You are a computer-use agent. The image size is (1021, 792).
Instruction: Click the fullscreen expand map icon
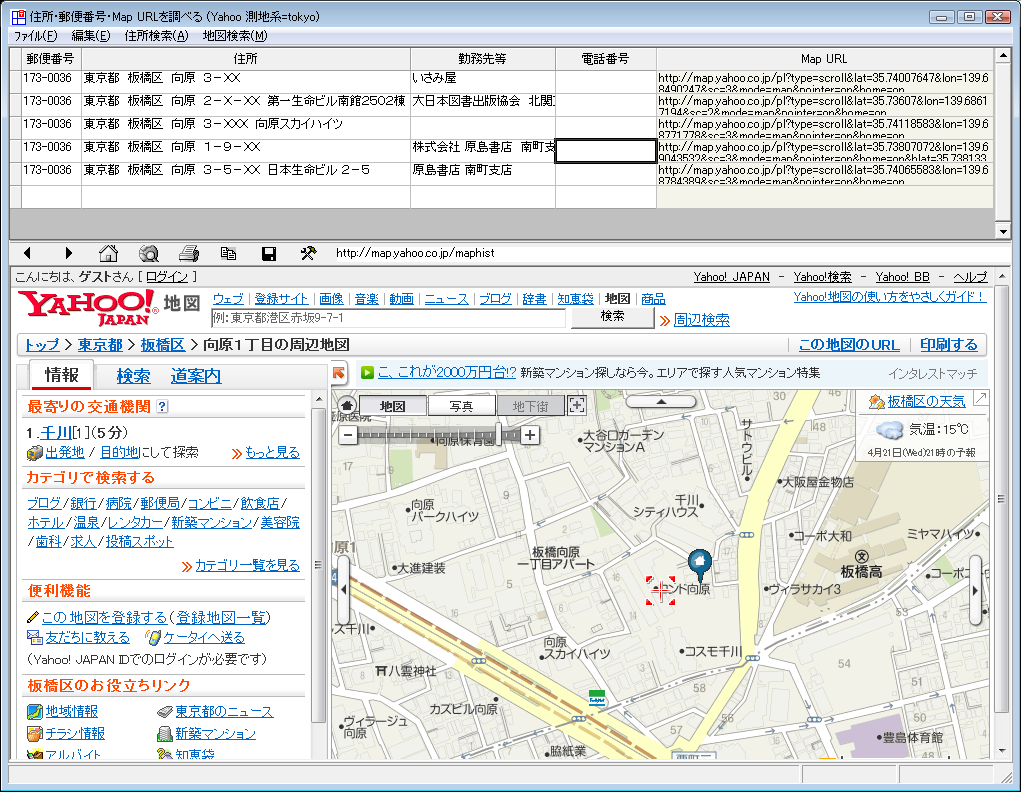[x=576, y=405]
